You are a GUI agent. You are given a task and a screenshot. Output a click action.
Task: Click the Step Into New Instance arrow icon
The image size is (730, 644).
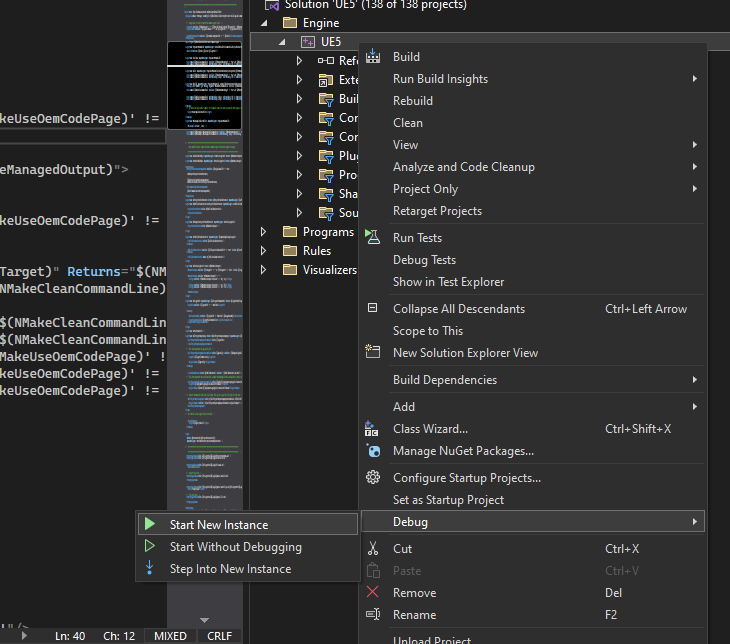point(149,568)
